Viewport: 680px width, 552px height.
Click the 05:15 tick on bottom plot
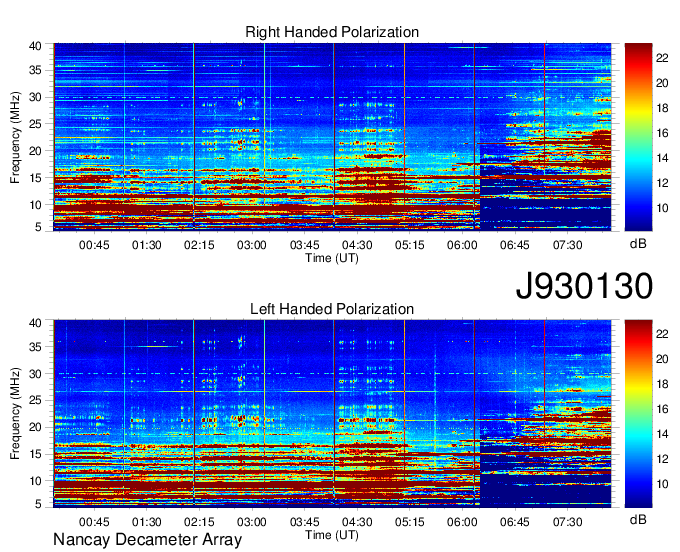(x=410, y=522)
